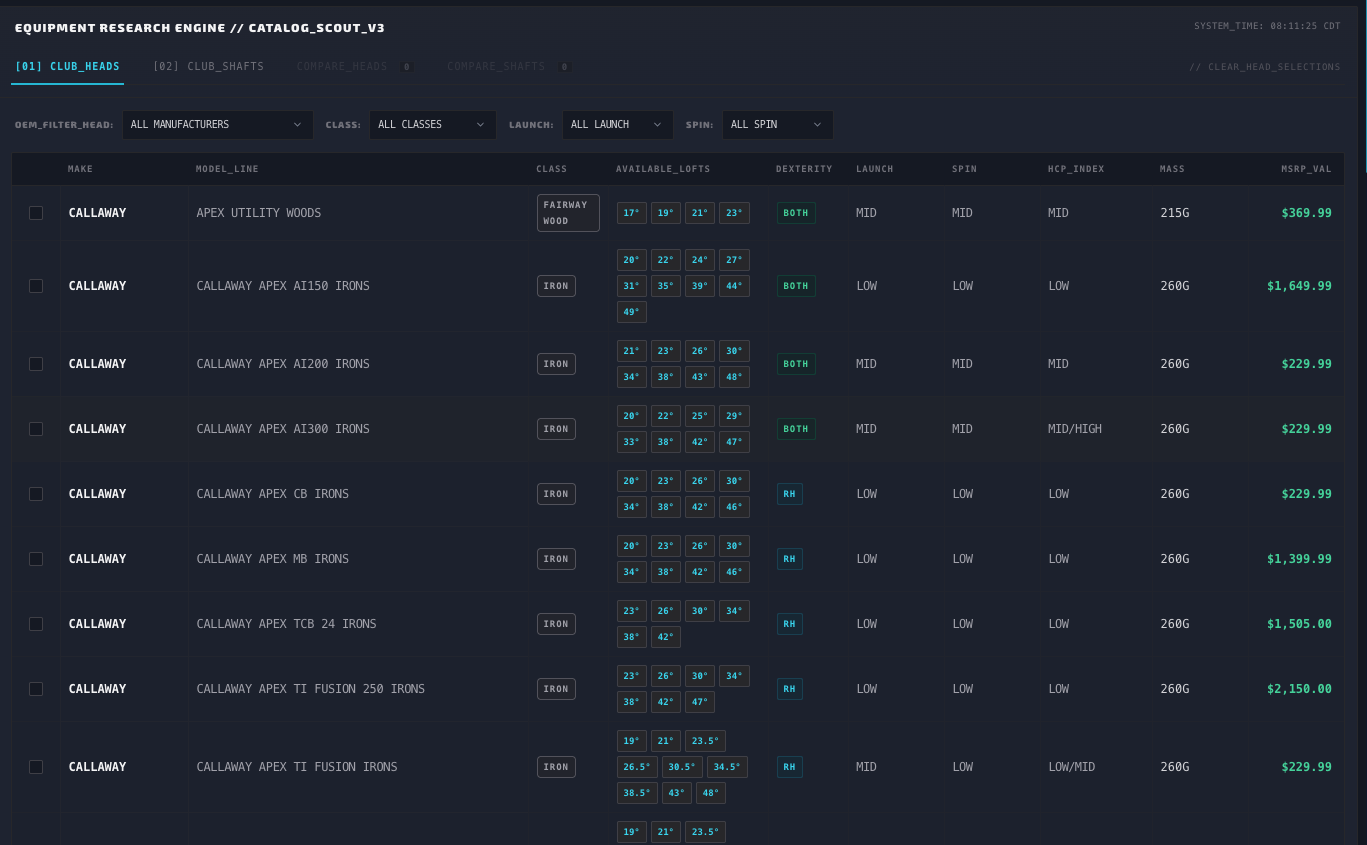This screenshot has height=845, width=1367.
Task: Click the CALLAWAY APEX TCB 24 IRONS model name
Action: click(x=286, y=624)
